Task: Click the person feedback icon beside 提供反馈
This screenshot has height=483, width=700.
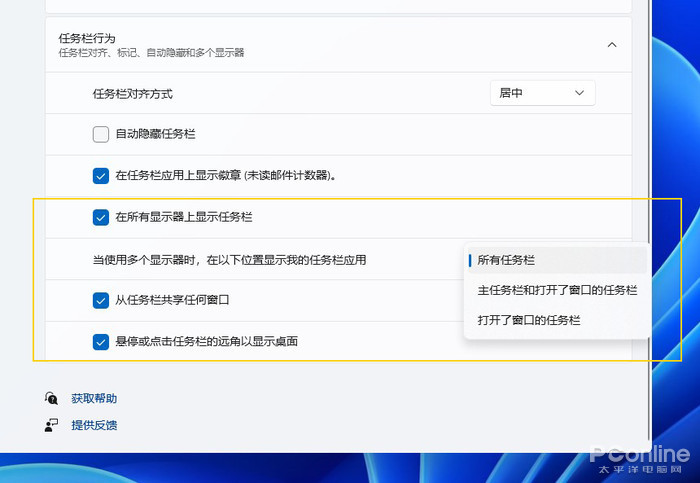Action: point(51,425)
